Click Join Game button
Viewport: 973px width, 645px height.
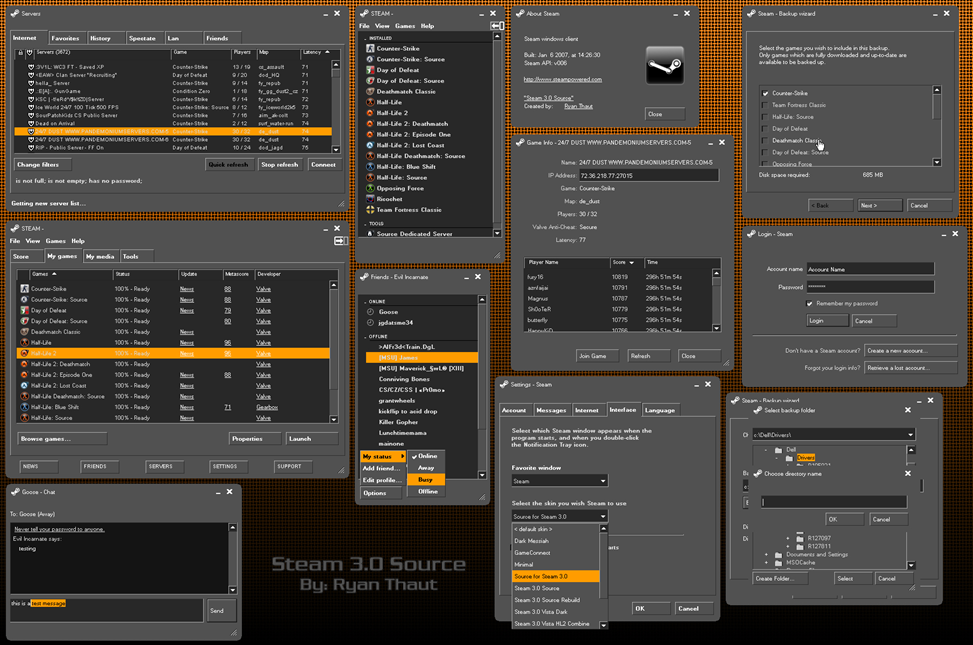point(597,356)
